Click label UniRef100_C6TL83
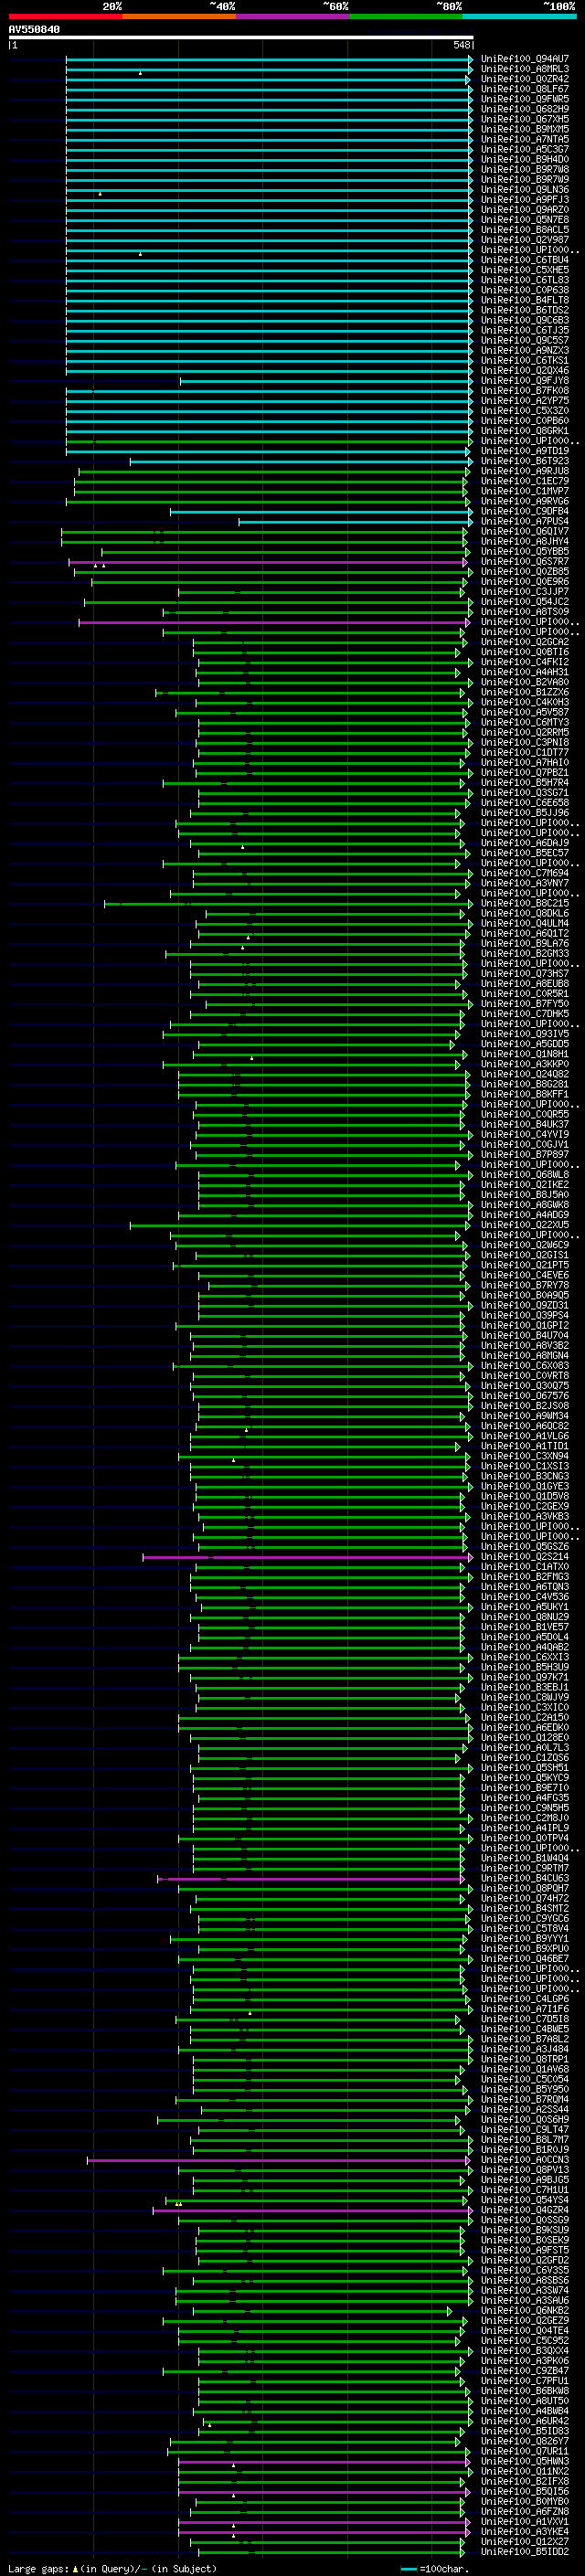585x2576 pixels. point(525,280)
